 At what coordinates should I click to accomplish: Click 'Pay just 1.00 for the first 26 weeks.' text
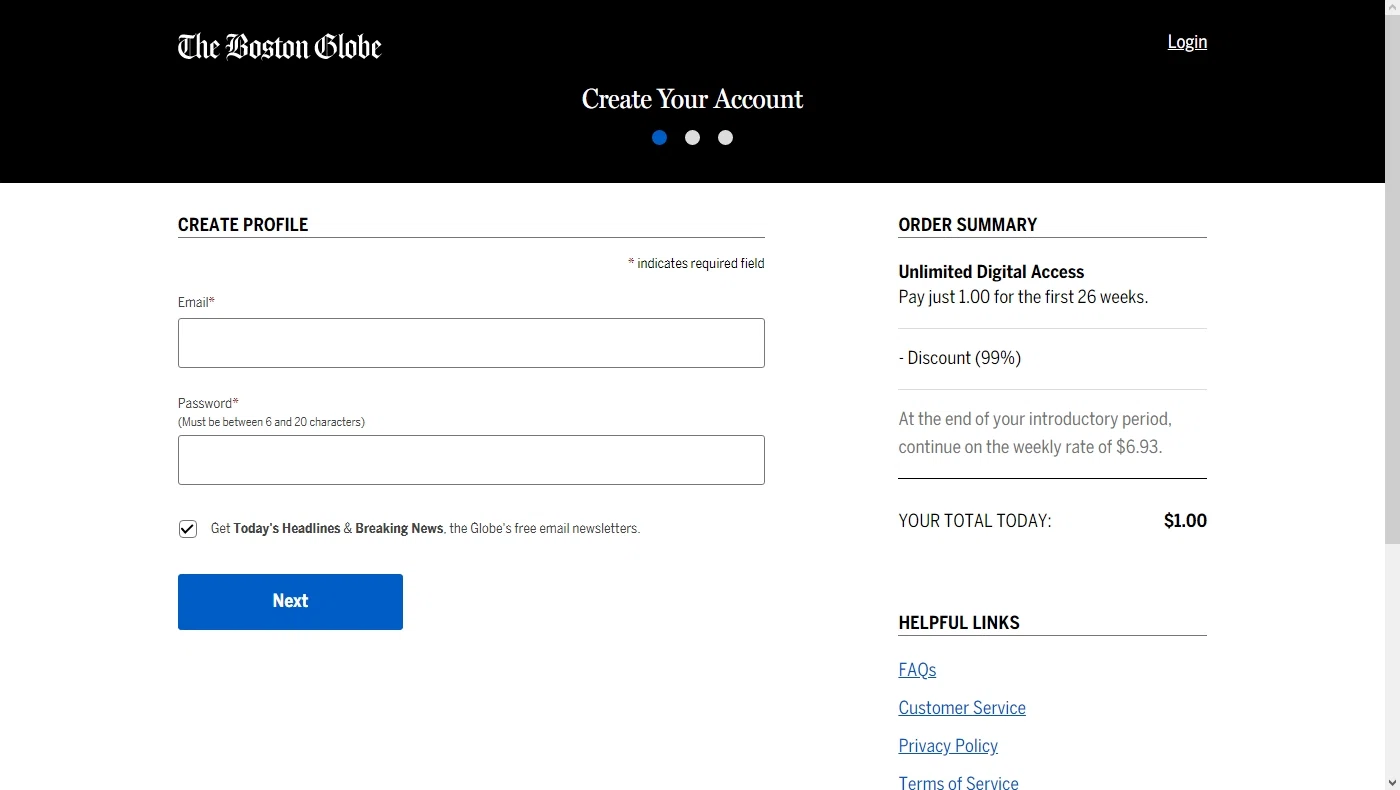point(1023,297)
